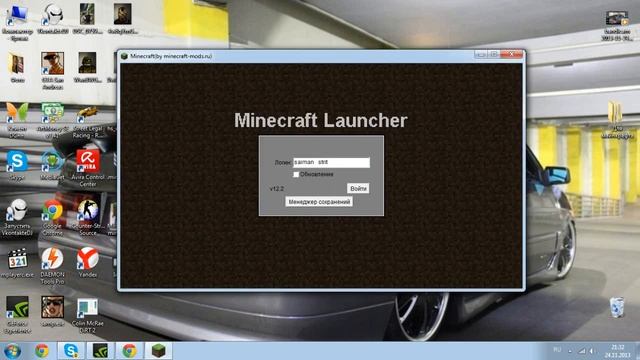Open the GTA San Andreas shortcut
This screenshot has height=360, width=640.
pyautogui.click(x=52, y=70)
